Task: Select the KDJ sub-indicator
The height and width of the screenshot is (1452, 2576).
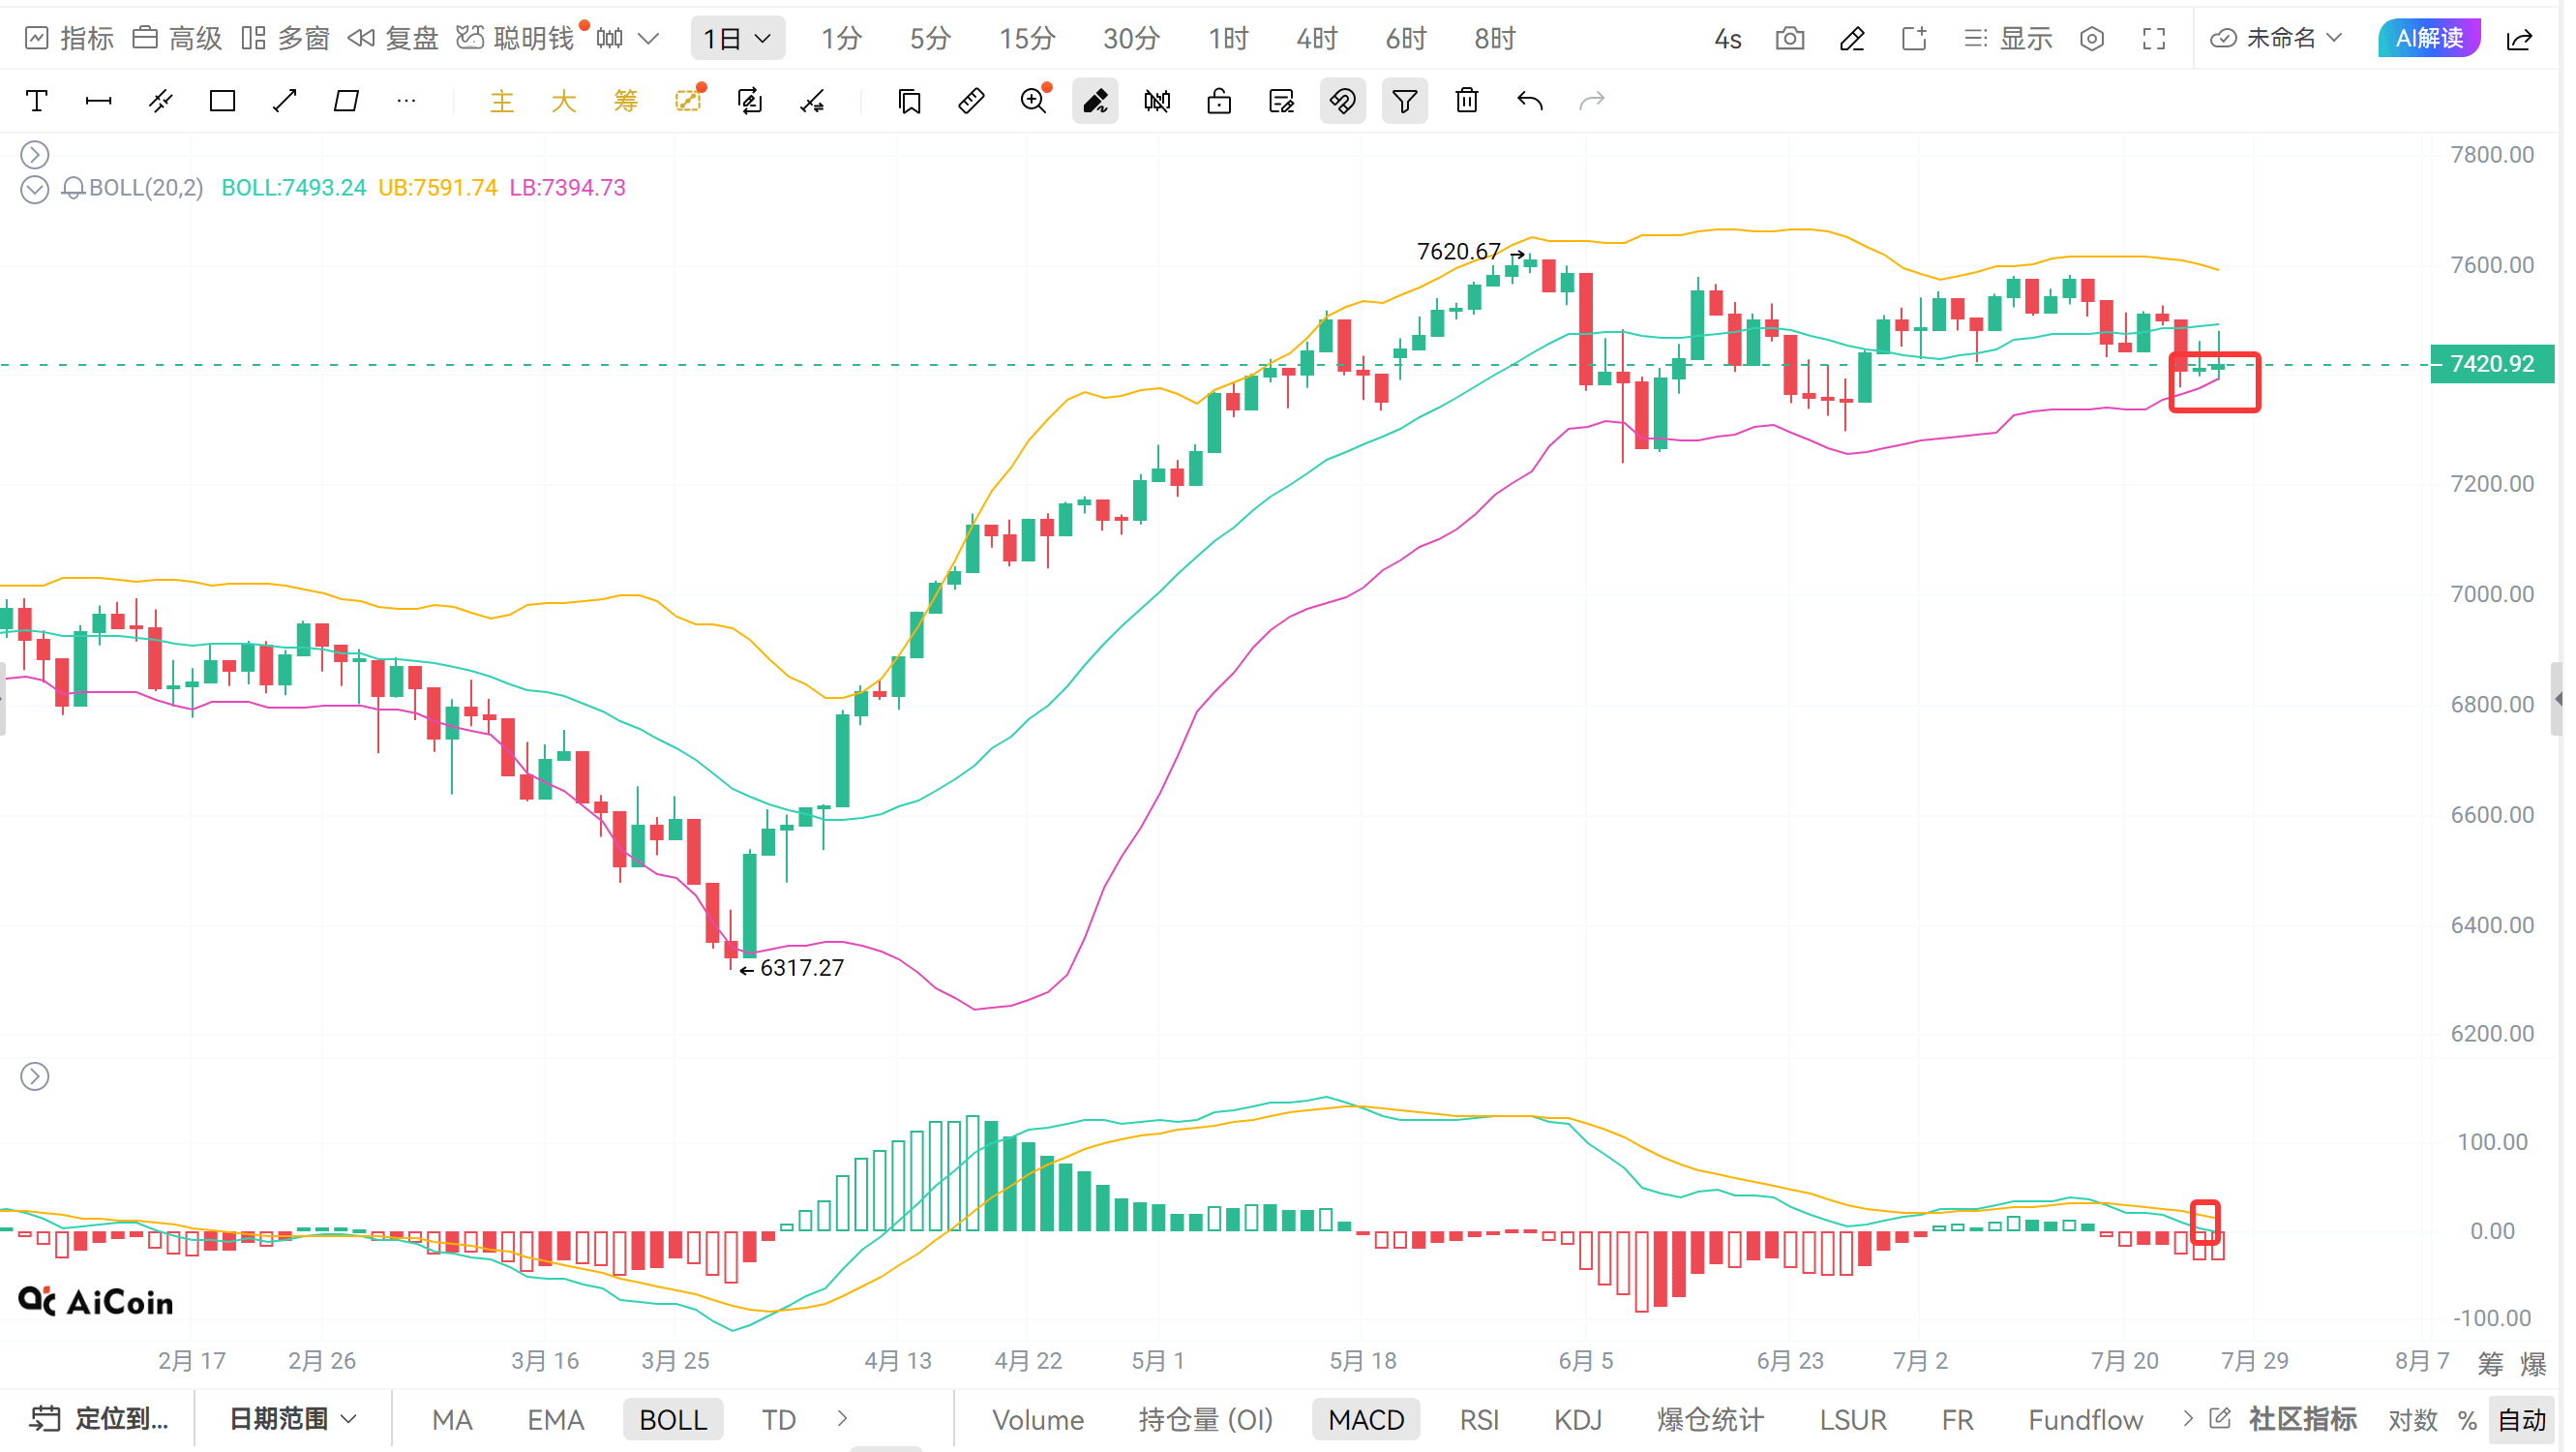Action: coord(1579,1420)
